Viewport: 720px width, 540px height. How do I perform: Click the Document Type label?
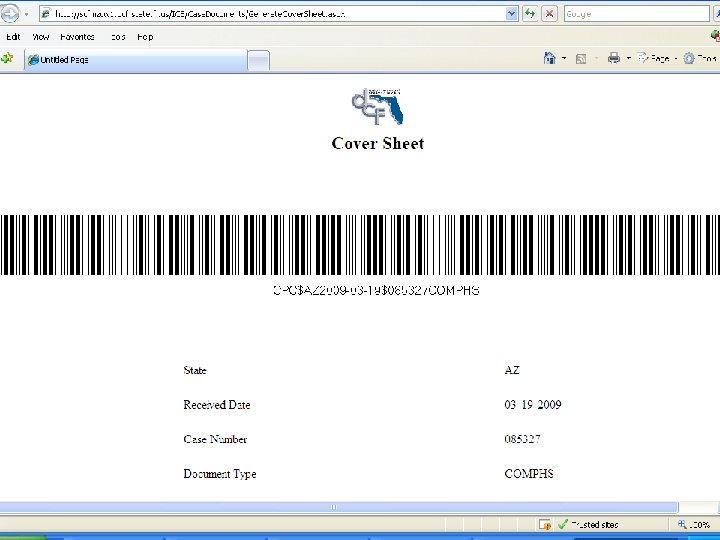click(x=219, y=474)
